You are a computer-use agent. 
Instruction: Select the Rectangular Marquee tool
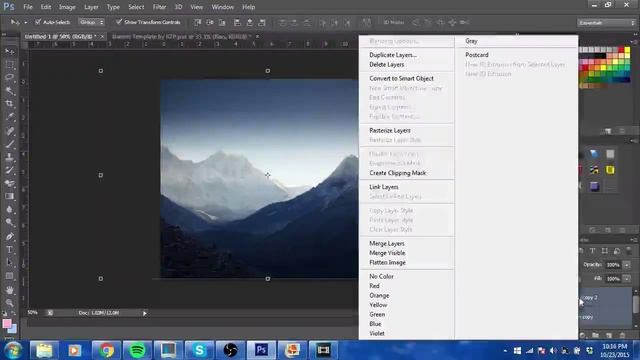pyautogui.click(x=10, y=64)
